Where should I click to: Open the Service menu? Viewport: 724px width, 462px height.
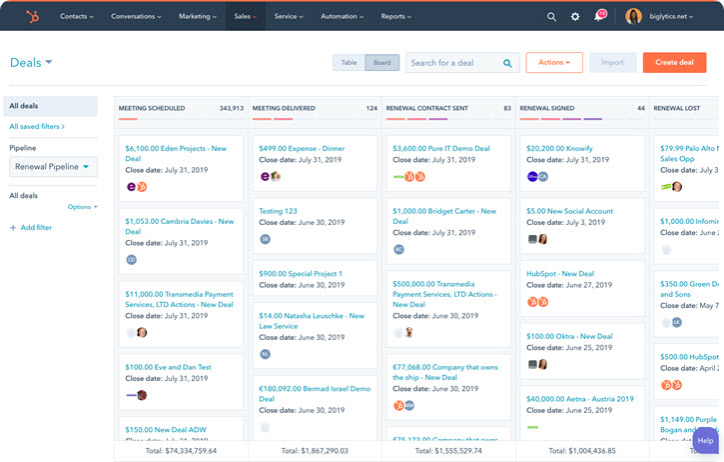(x=289, y=17)
